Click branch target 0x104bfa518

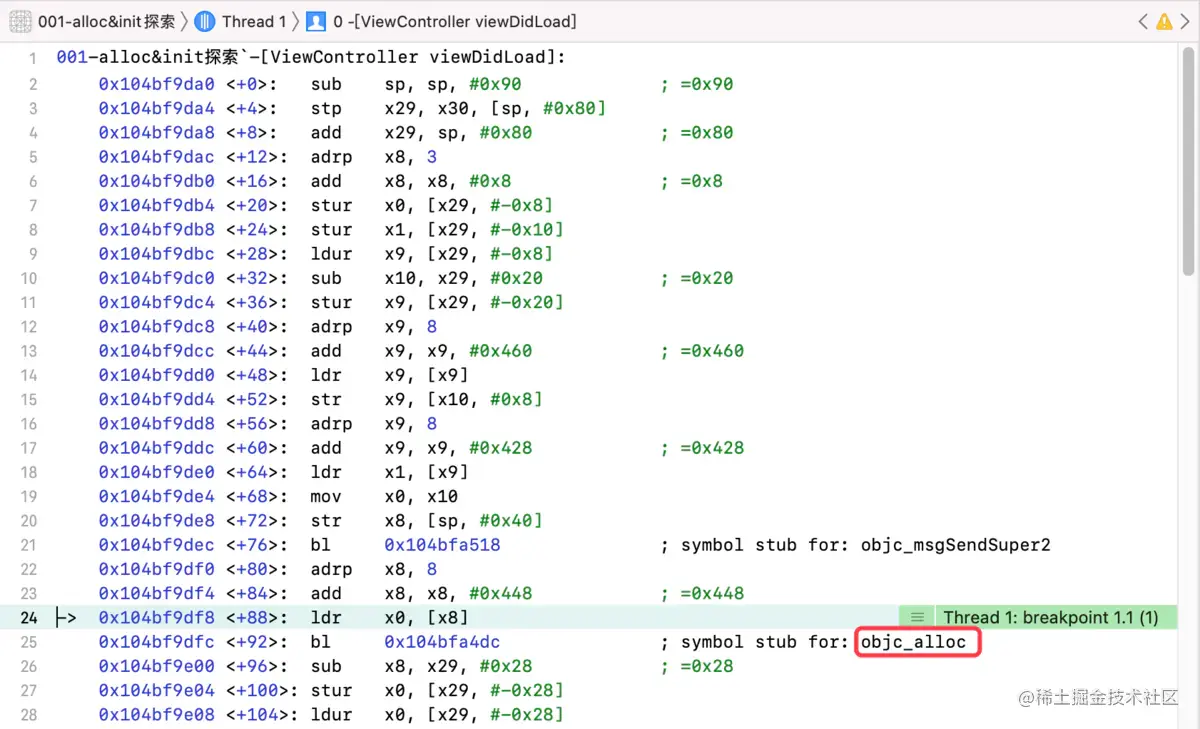pos(443,545)
